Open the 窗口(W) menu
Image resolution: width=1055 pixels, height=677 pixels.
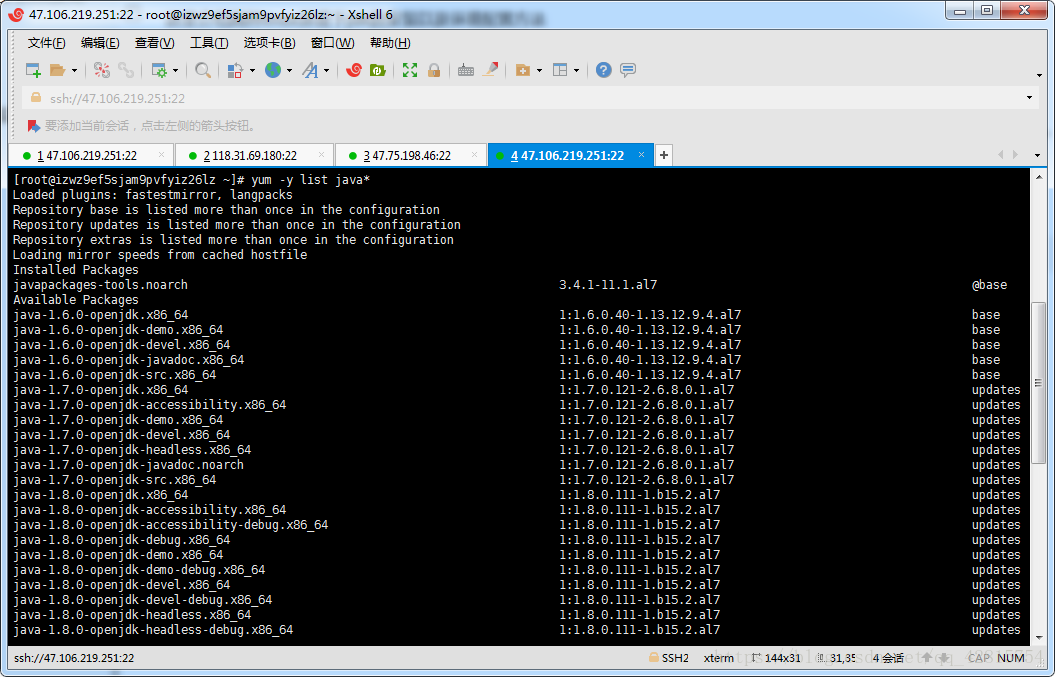click(332, 43)
